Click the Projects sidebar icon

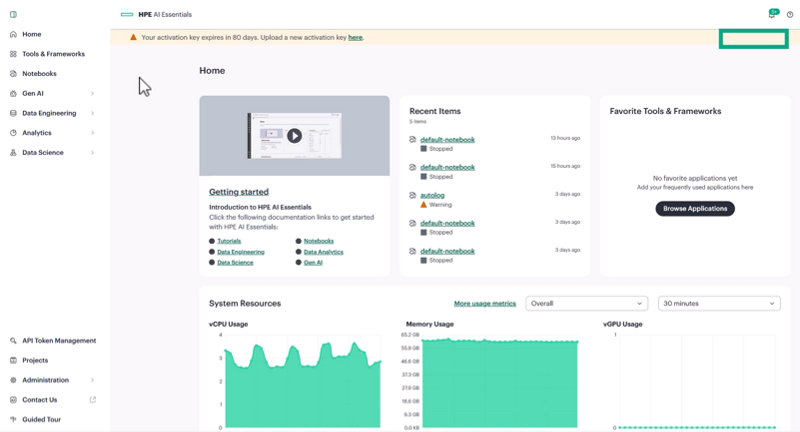pyautogui.click(x=13, y=360)
